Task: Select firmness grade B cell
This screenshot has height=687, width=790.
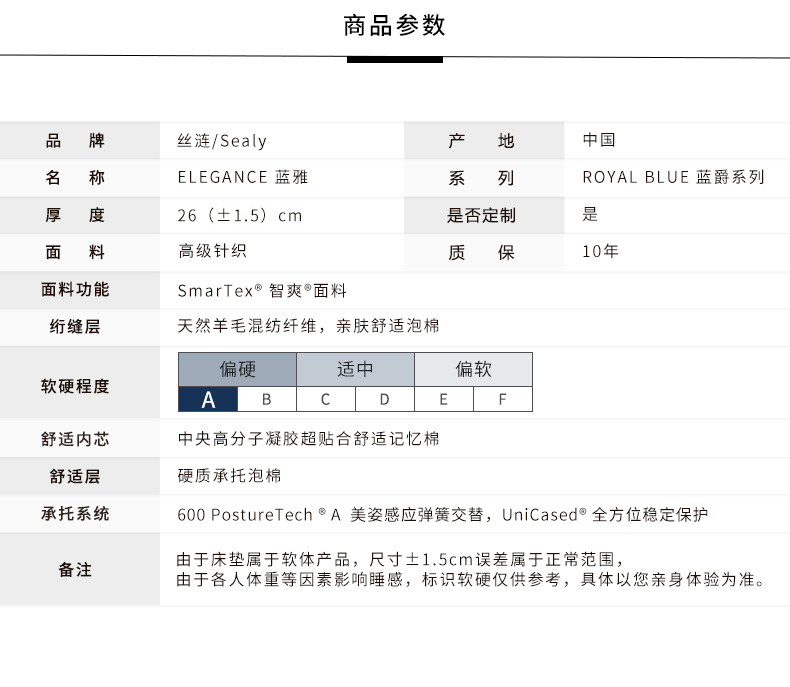Action: click(267, 399)
